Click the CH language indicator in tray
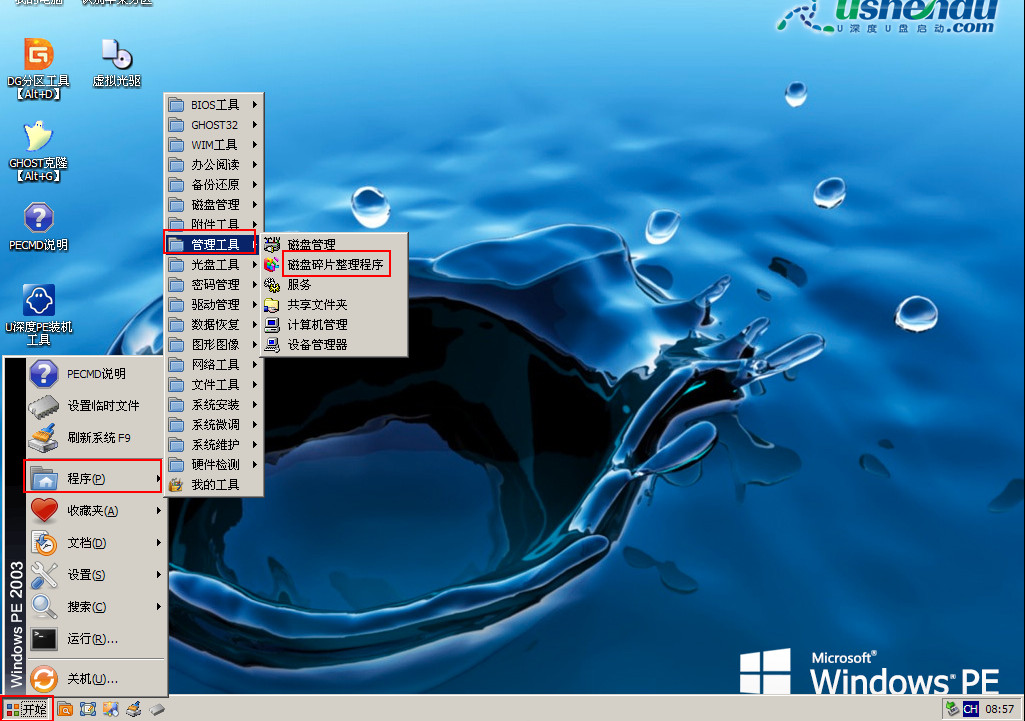 [971, 709]
